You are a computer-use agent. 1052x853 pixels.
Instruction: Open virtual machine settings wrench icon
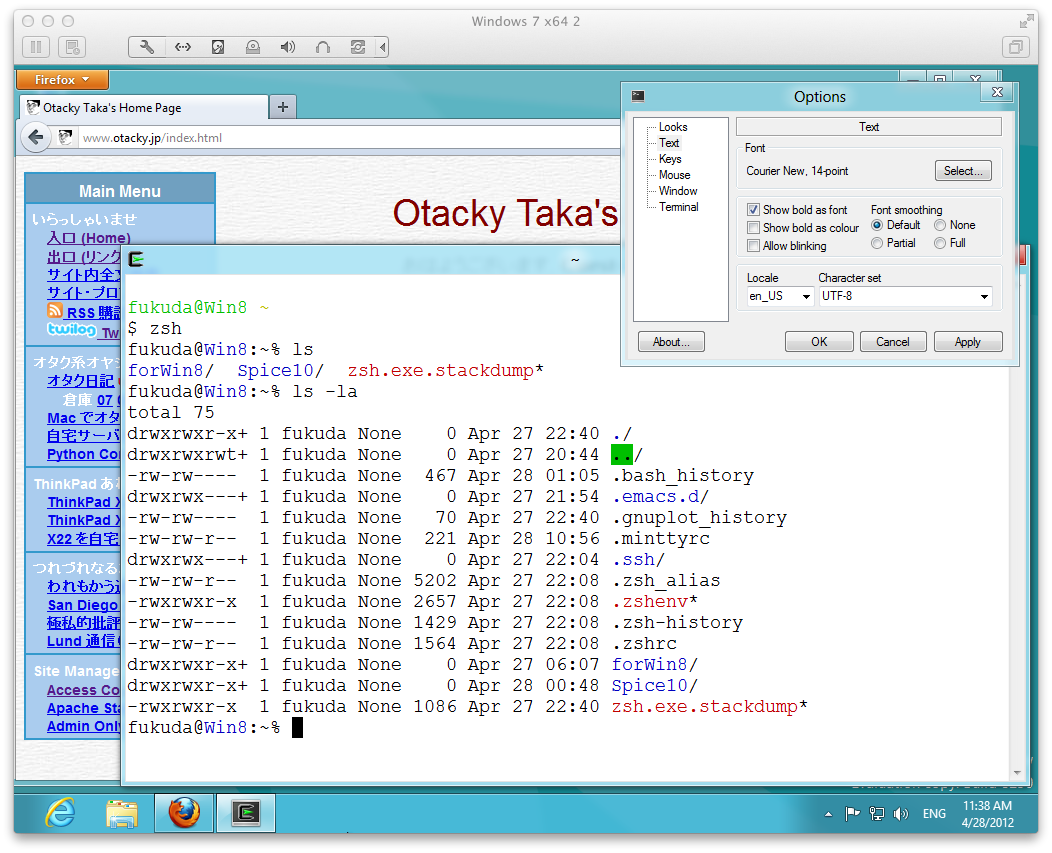point(147,47)
